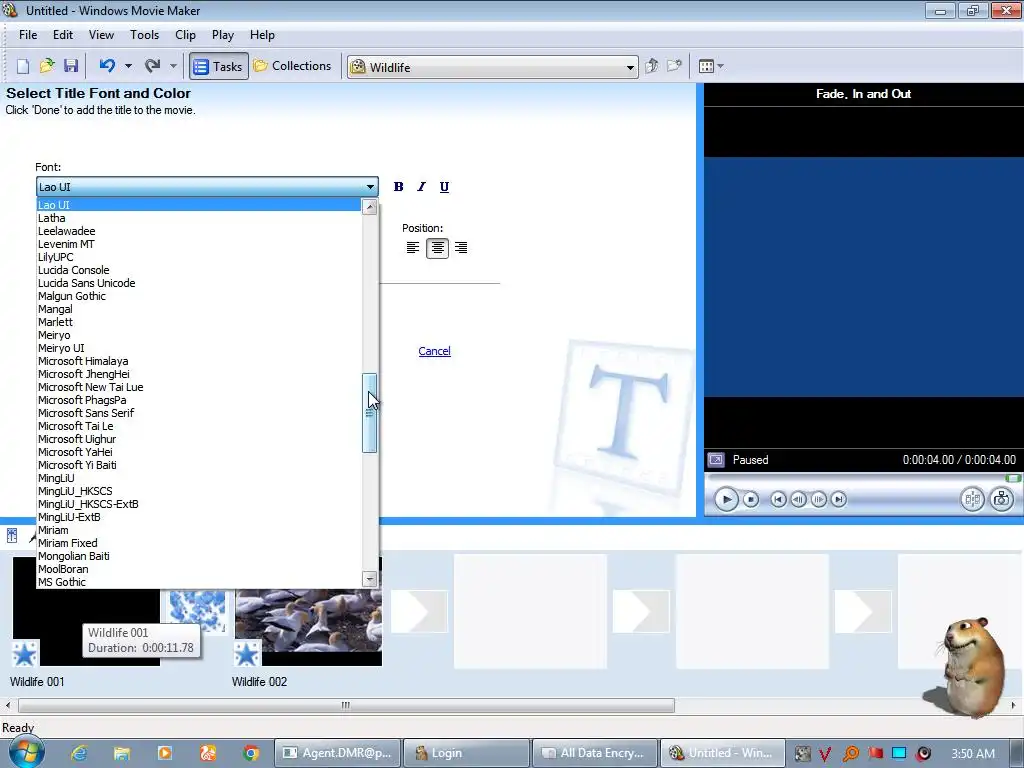Expand the Wildlife collection dropdown
This screenshot has width=1024, height=768.
630,67
